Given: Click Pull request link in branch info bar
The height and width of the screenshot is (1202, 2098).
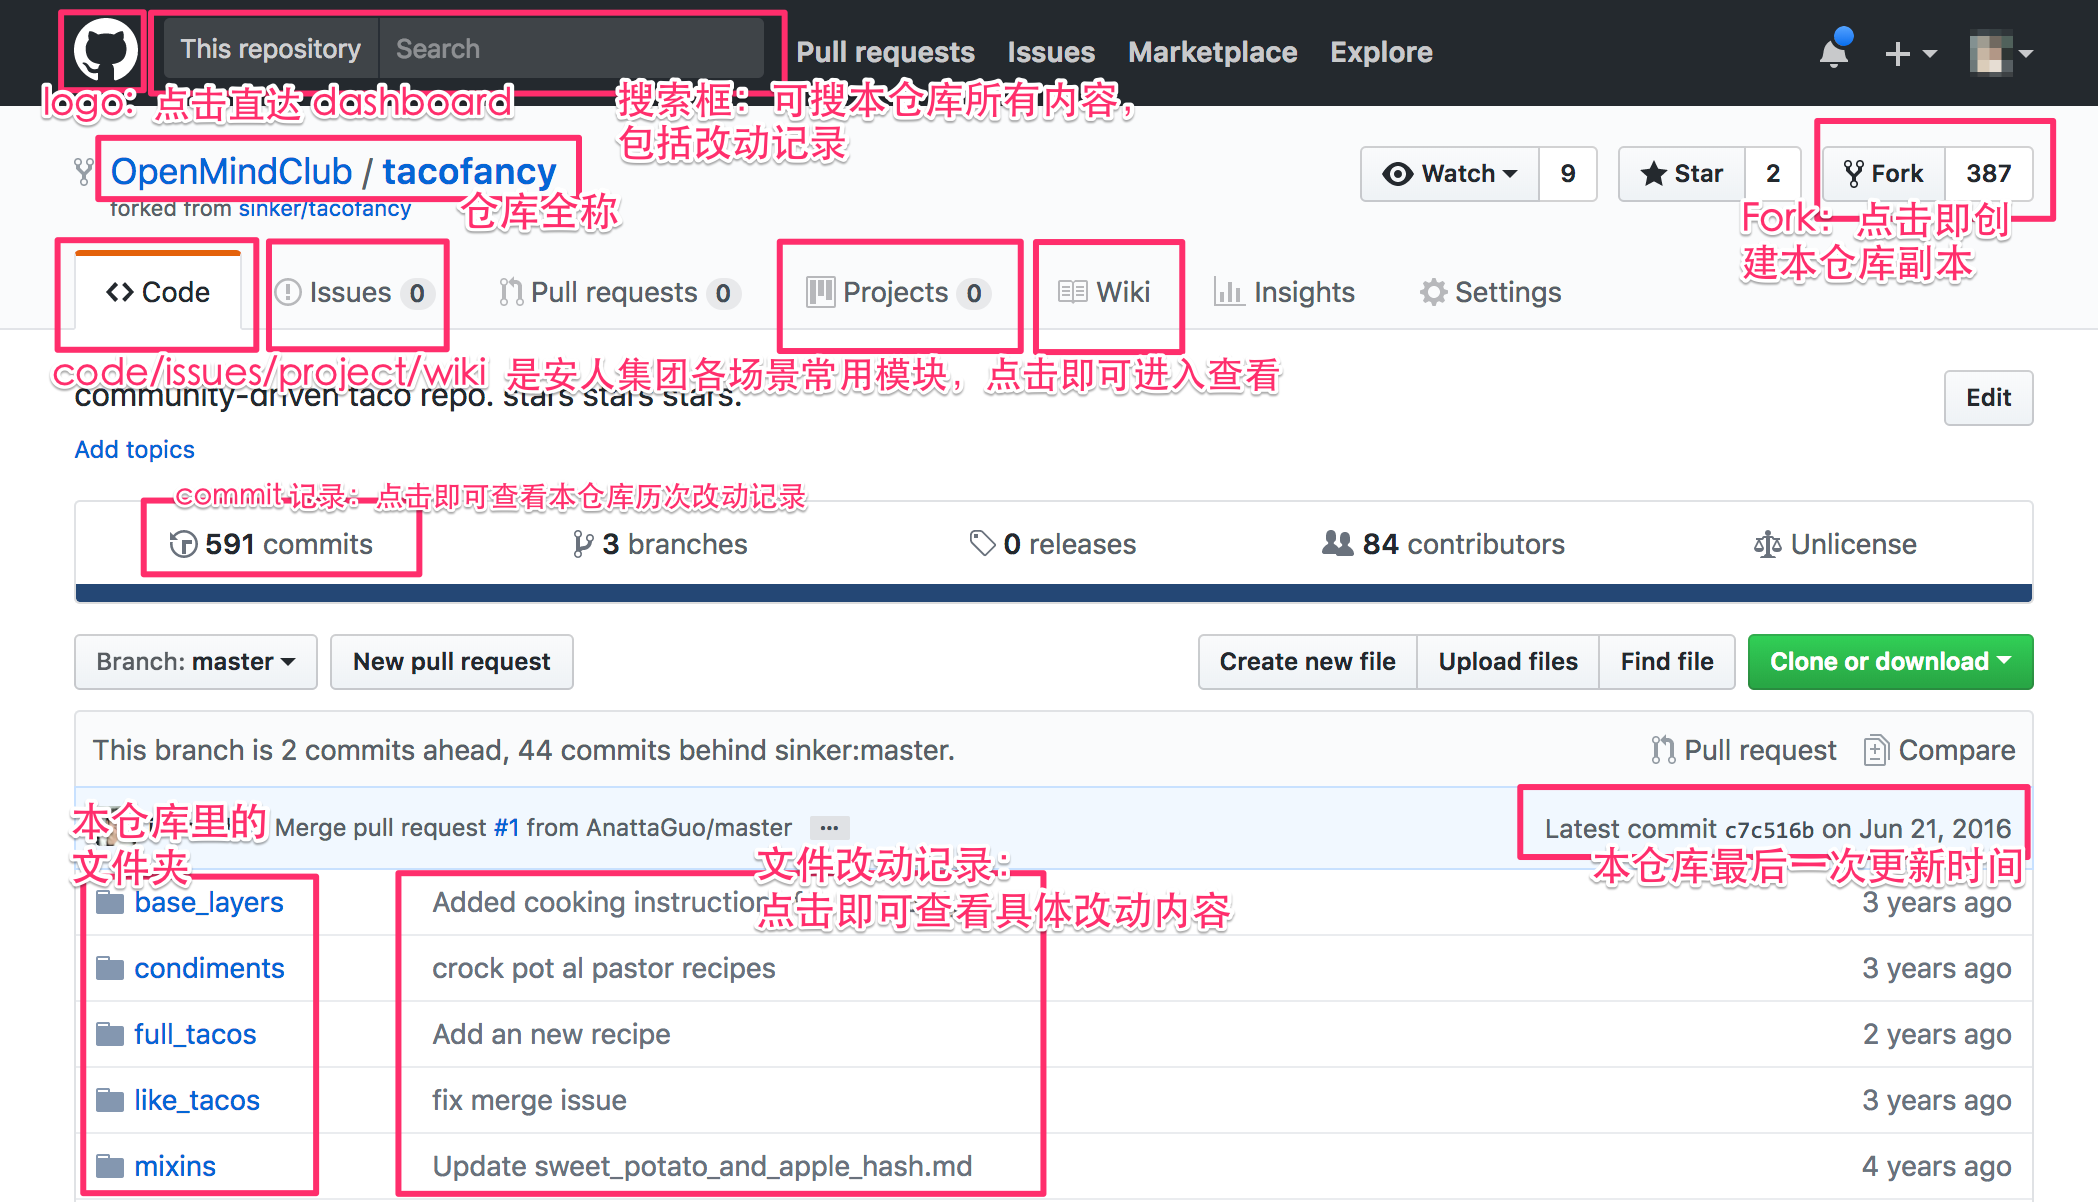Looking at the screenshot, I should click(1744, 750).
